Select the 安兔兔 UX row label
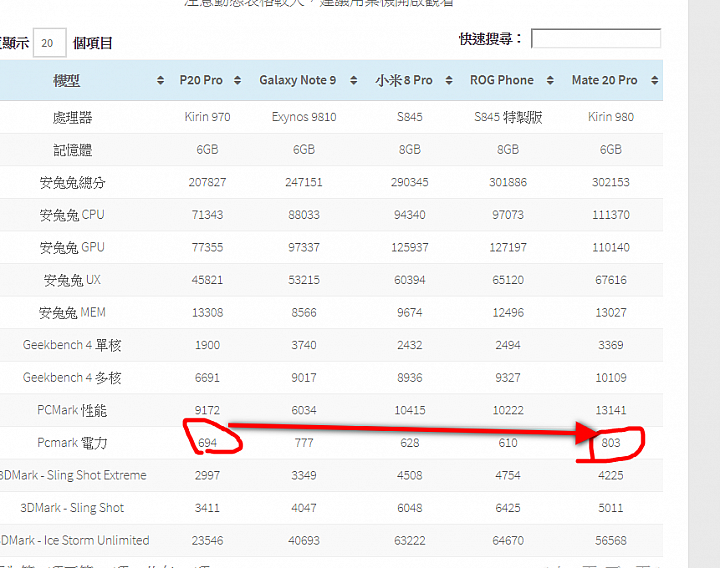The width and height of the screenshot is (720, 568). coord(72,280)
